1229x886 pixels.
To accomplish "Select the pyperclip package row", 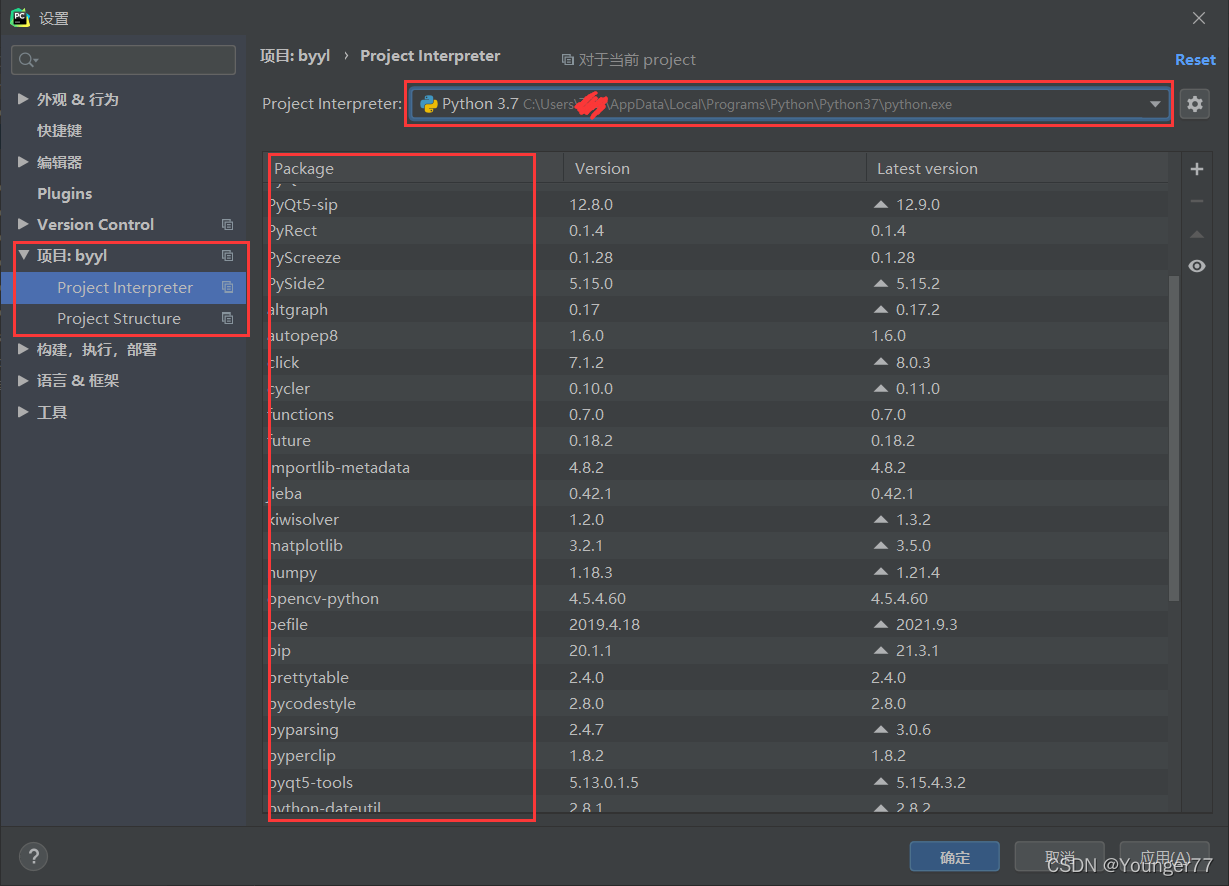I will (x=716, y=756).
